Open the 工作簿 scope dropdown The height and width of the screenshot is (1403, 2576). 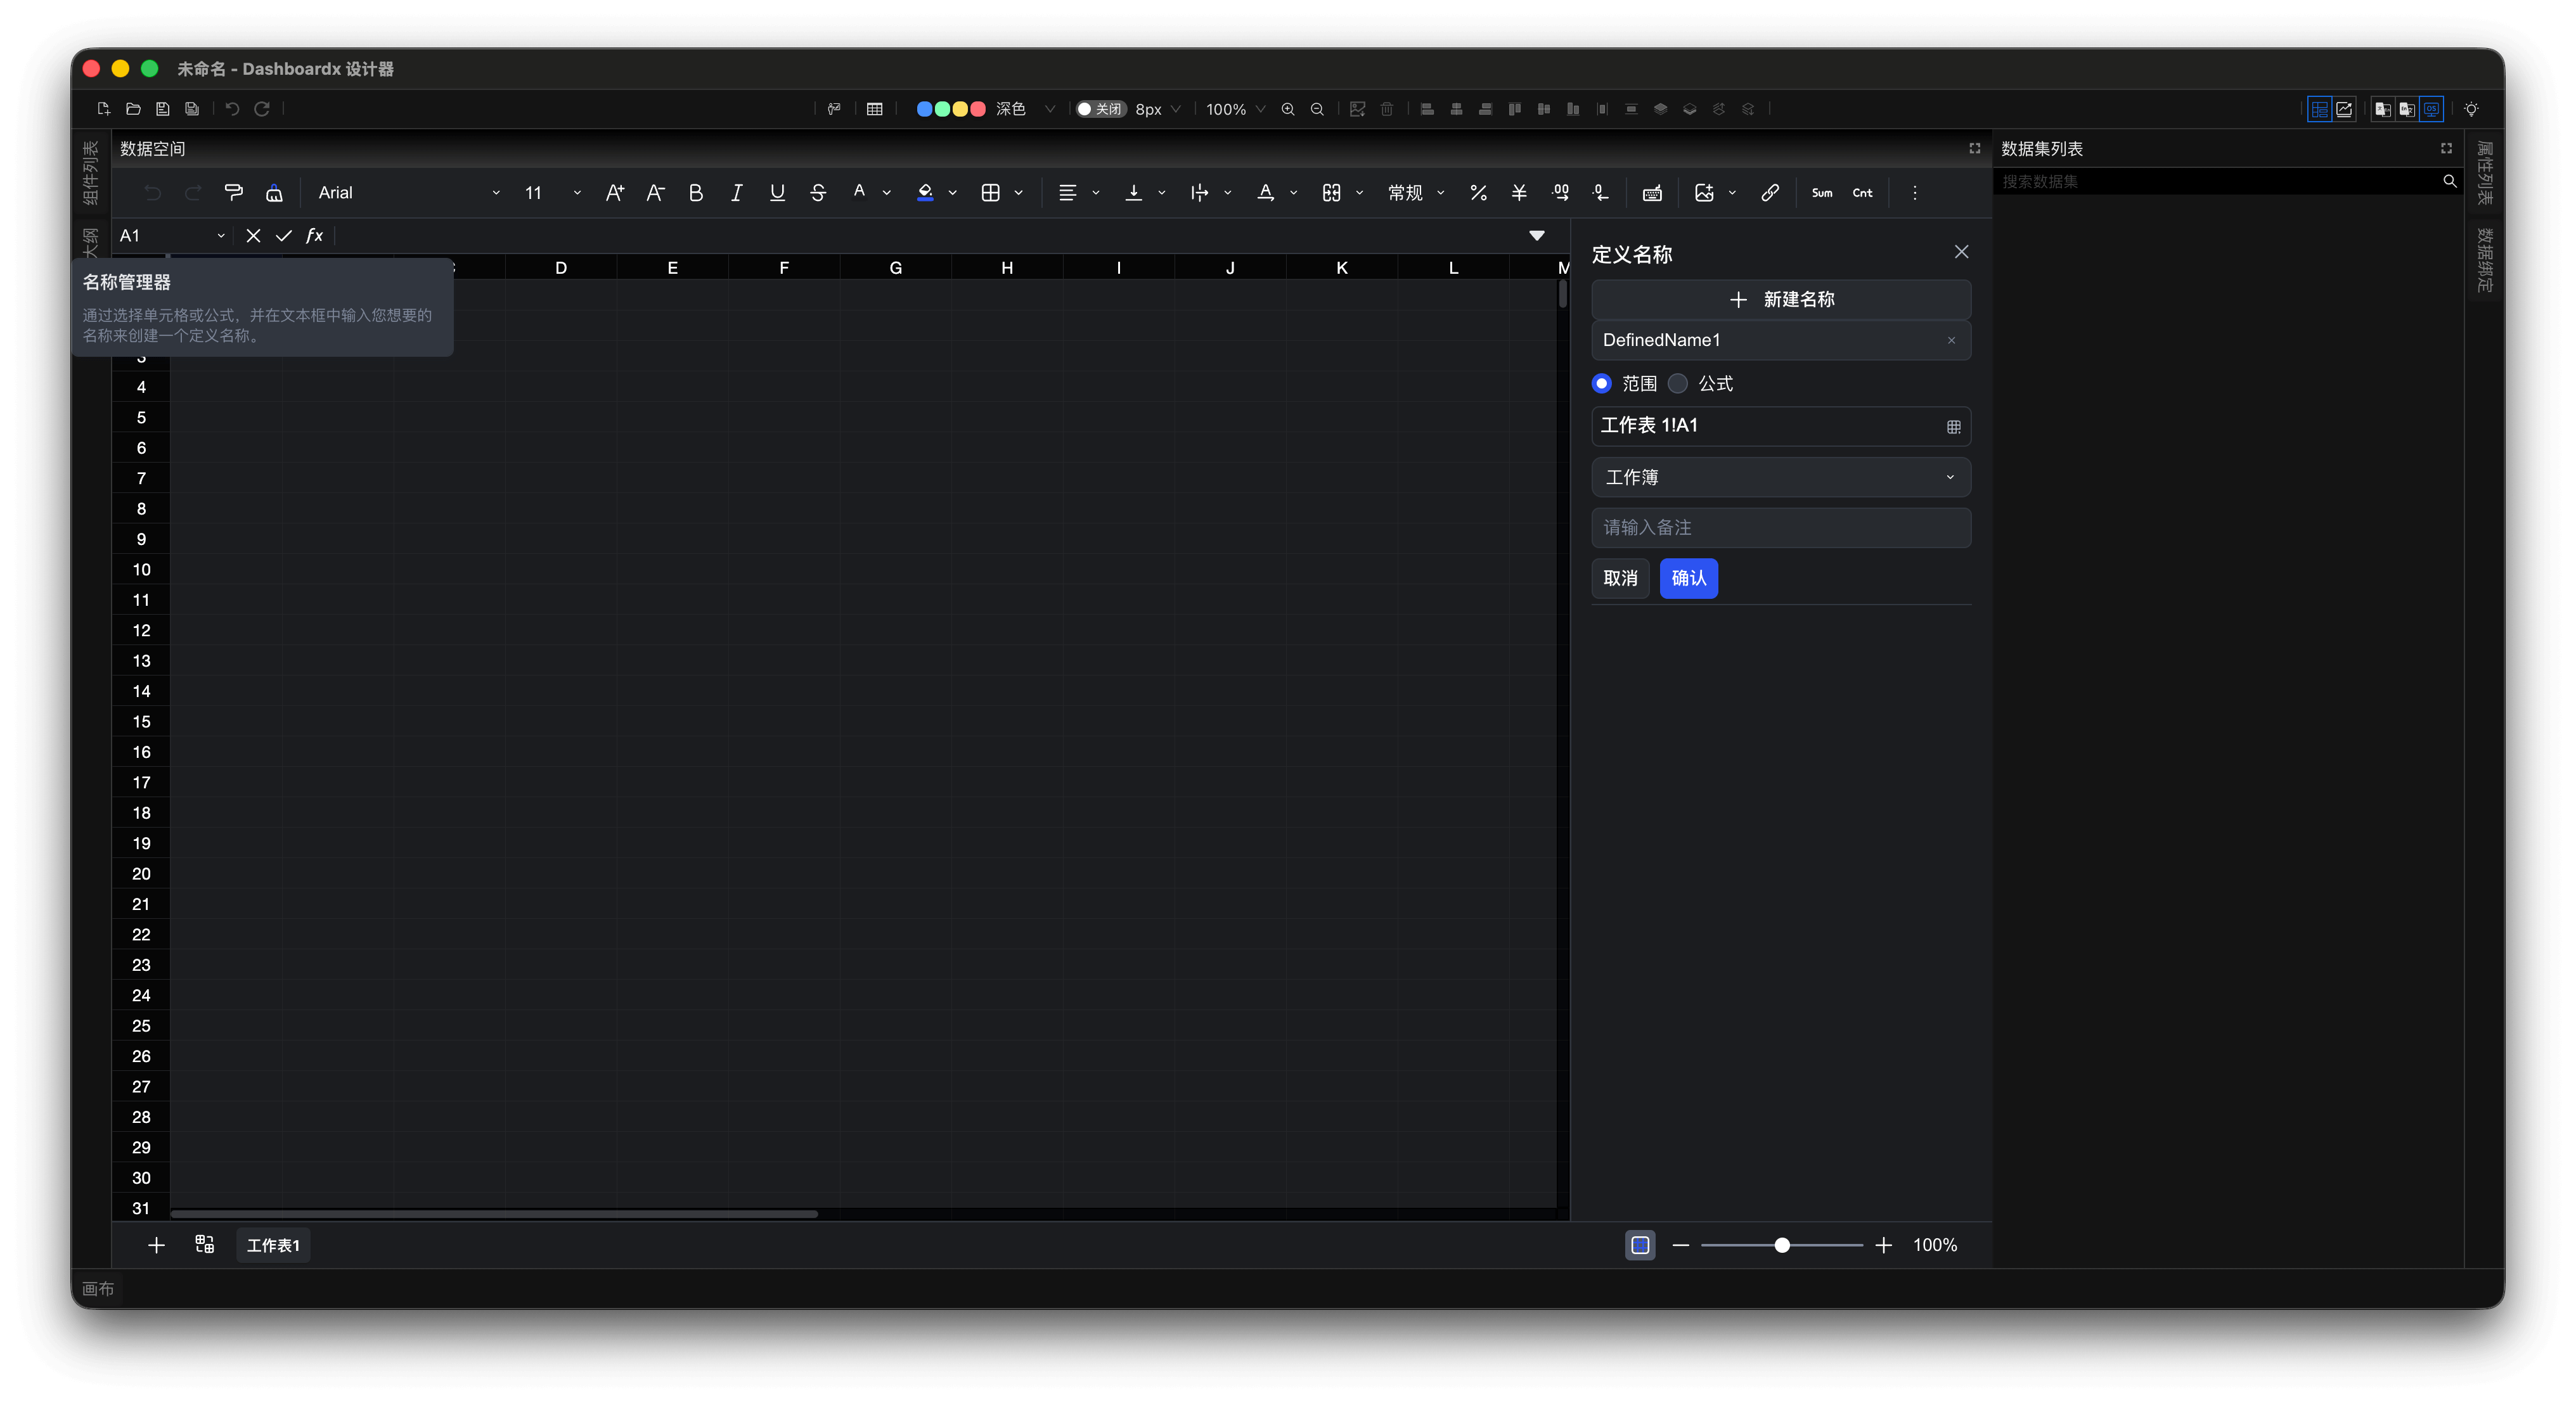(x=1781, y=477)
